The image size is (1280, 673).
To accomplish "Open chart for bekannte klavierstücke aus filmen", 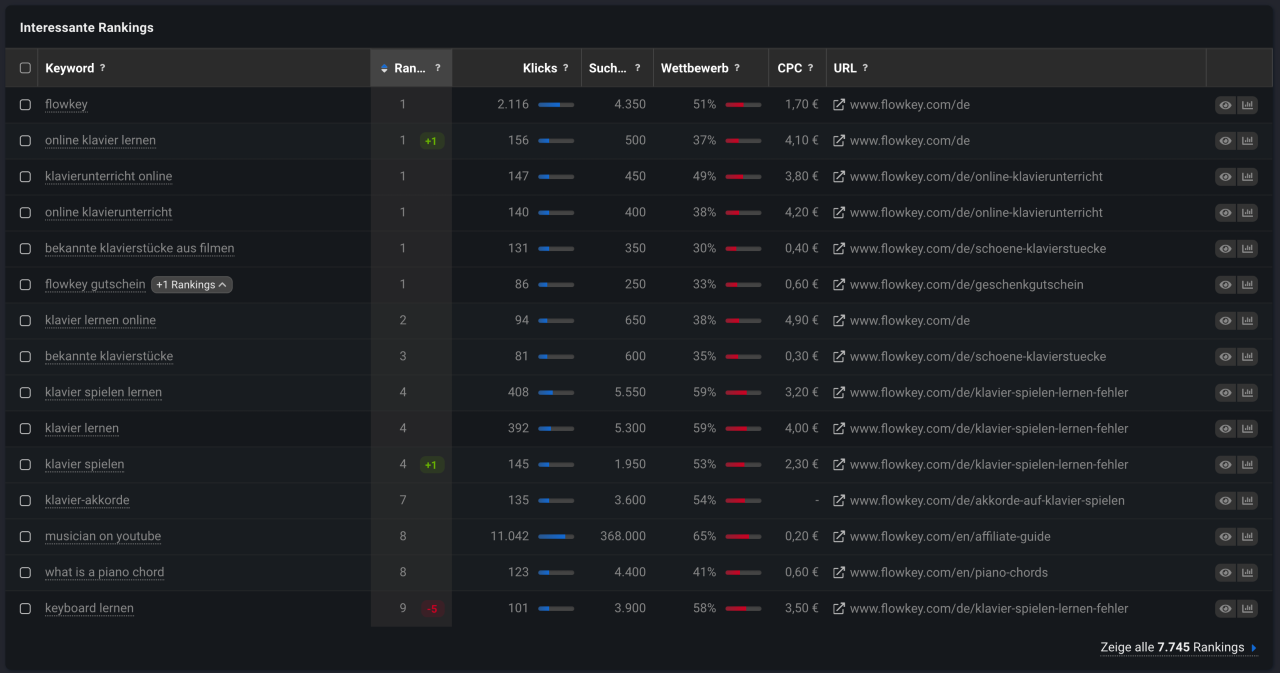I will 1247,249.
